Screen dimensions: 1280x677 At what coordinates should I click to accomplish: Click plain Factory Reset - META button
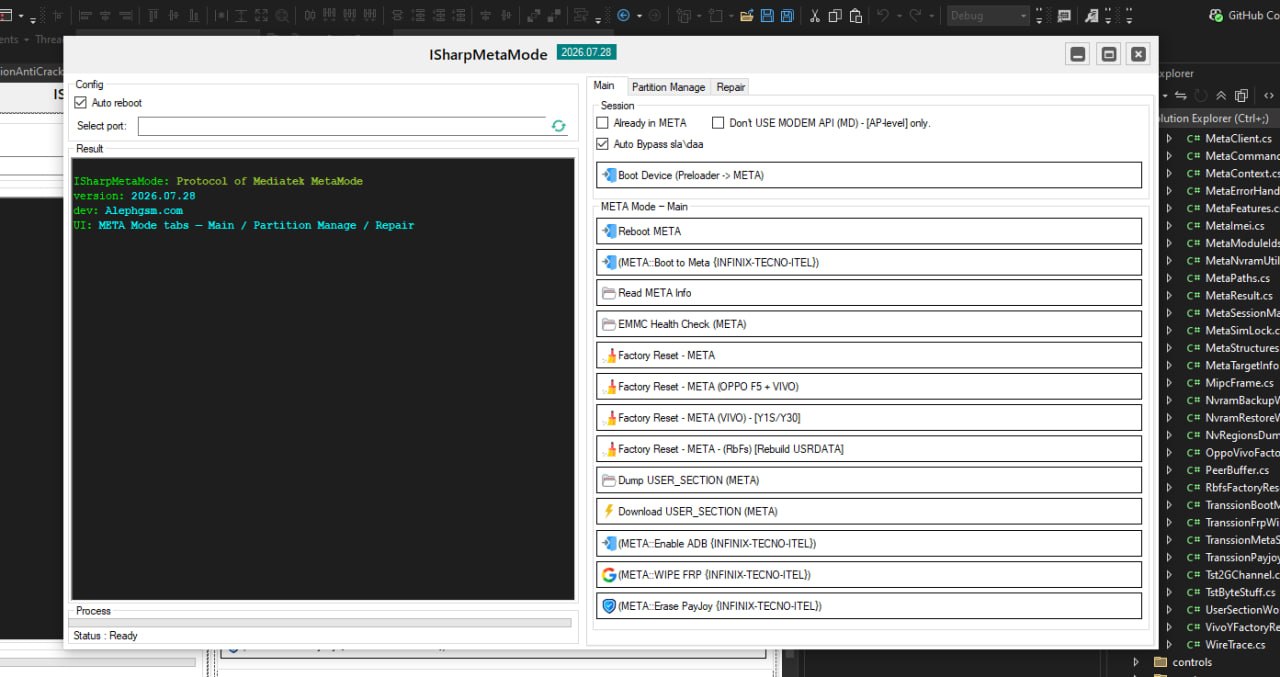[x=868, y=355]
